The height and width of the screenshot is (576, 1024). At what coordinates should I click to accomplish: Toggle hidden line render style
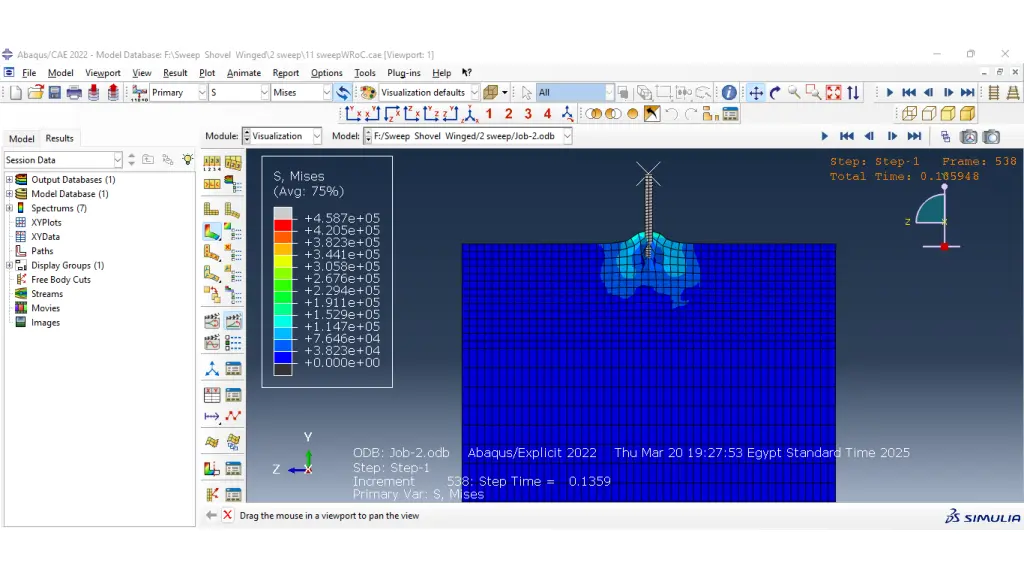tap(929, 114)
